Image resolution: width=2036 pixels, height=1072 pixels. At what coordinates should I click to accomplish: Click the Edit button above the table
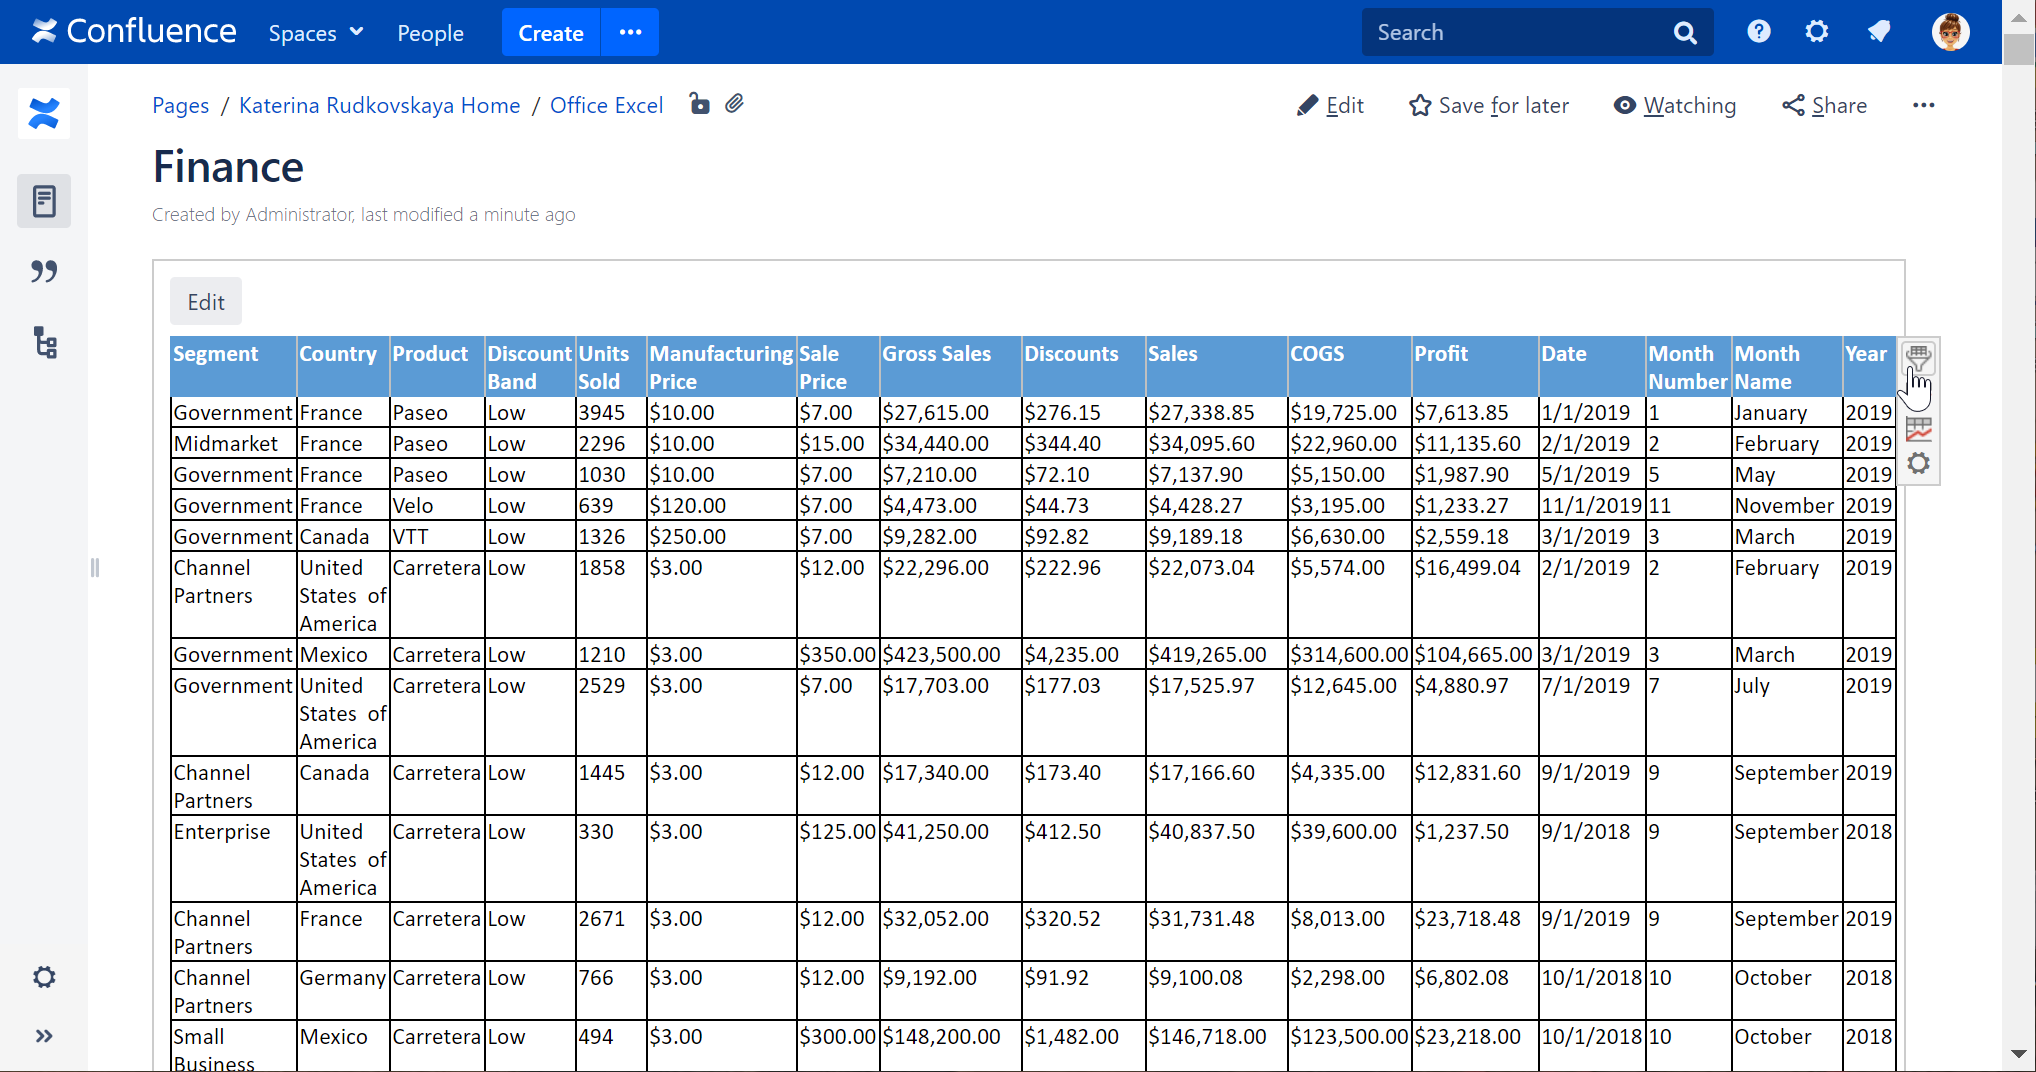[206, 302]
